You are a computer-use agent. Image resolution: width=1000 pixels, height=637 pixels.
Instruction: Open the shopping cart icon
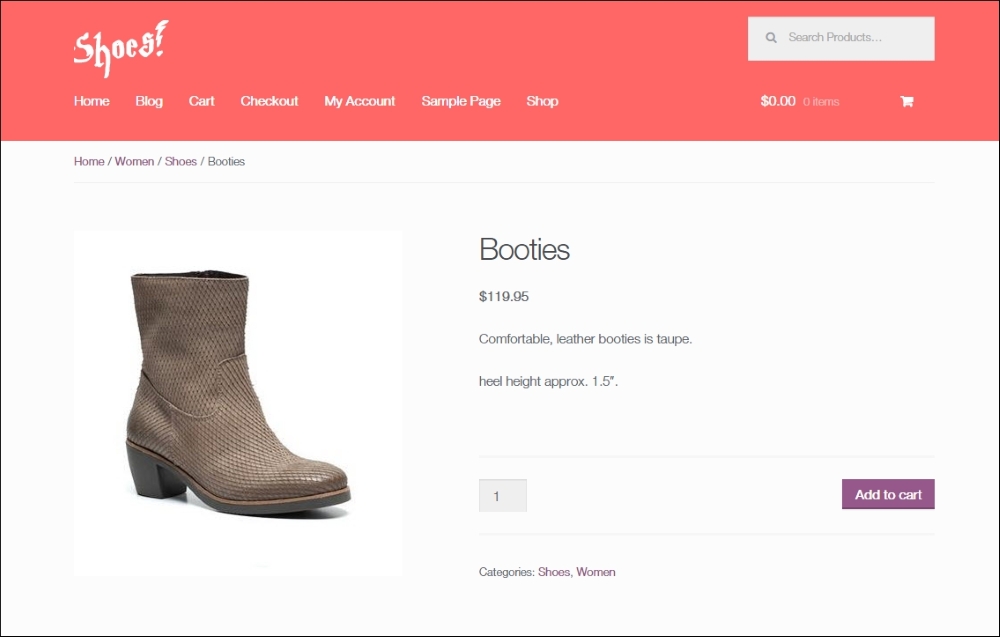pos(906,101)
